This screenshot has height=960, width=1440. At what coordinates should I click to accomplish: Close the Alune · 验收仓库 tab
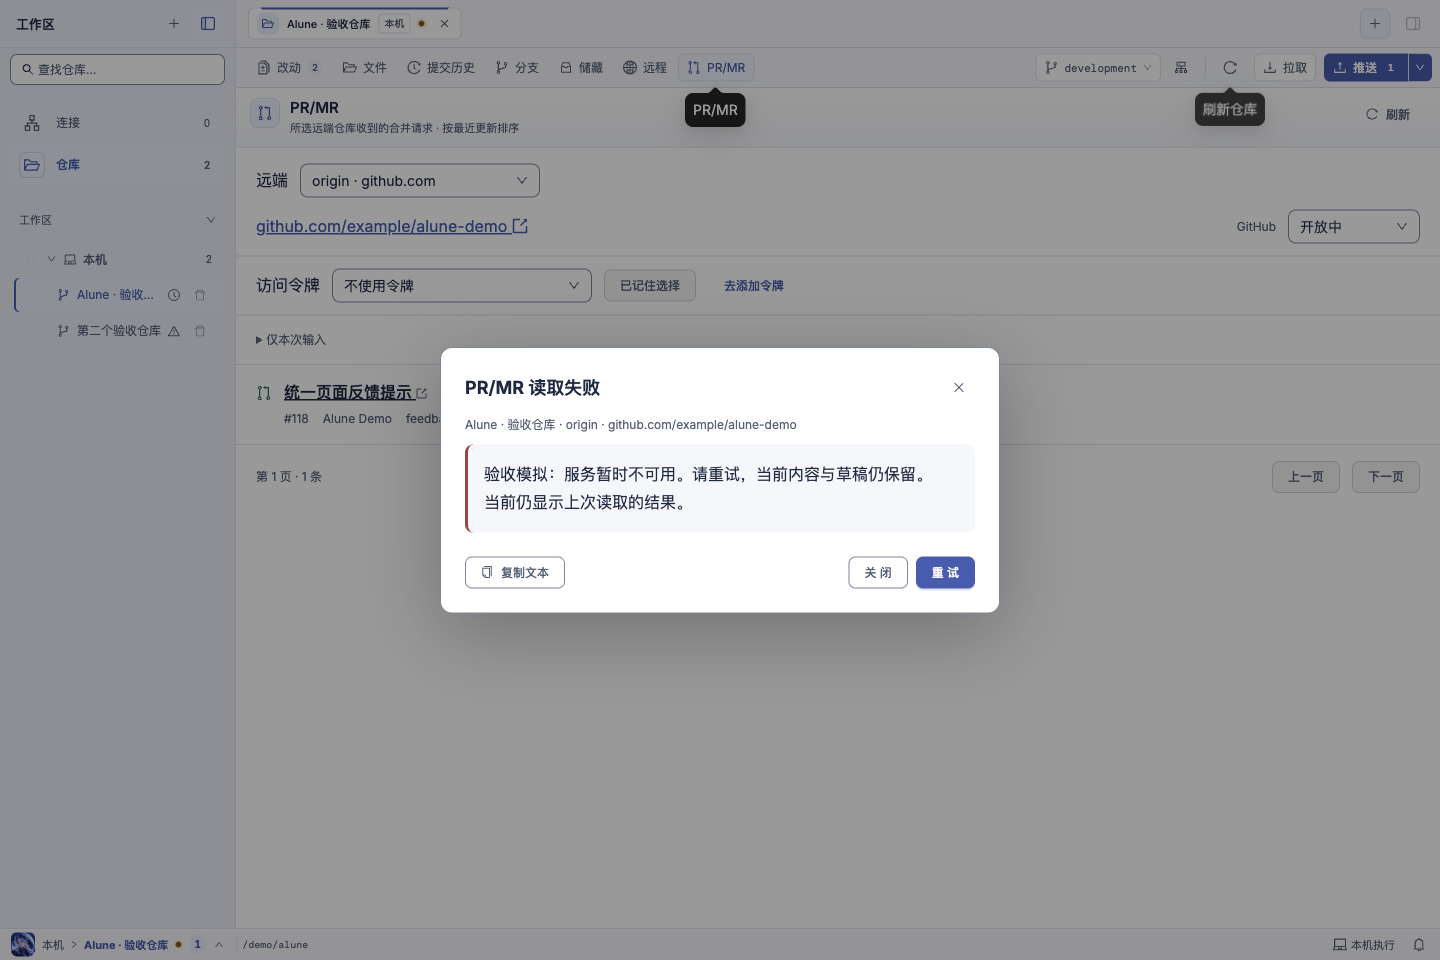(x=444, y=24)
